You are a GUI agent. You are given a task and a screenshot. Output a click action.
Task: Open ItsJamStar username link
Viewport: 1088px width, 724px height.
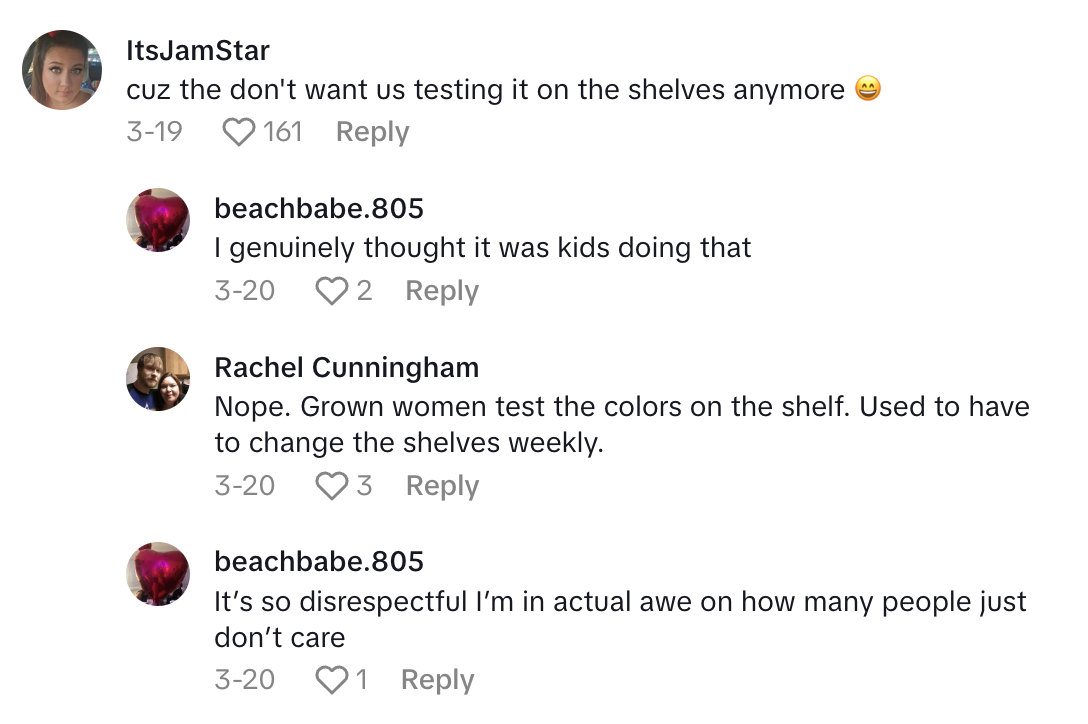click(198, 50)
